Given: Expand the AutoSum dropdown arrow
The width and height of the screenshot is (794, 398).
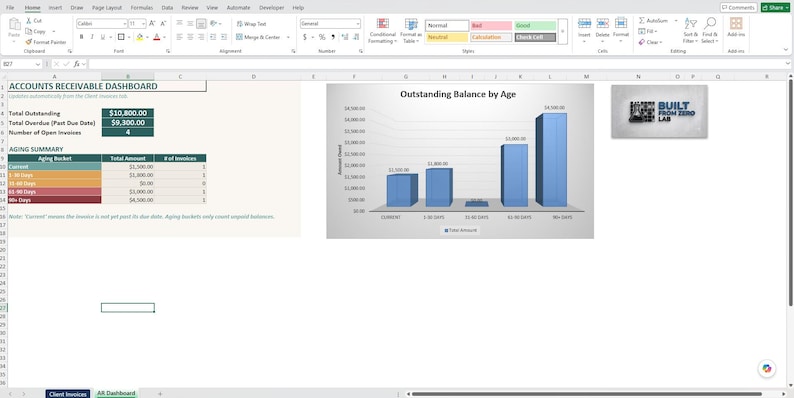Looking at the screenshot, I should click(676, 21).
